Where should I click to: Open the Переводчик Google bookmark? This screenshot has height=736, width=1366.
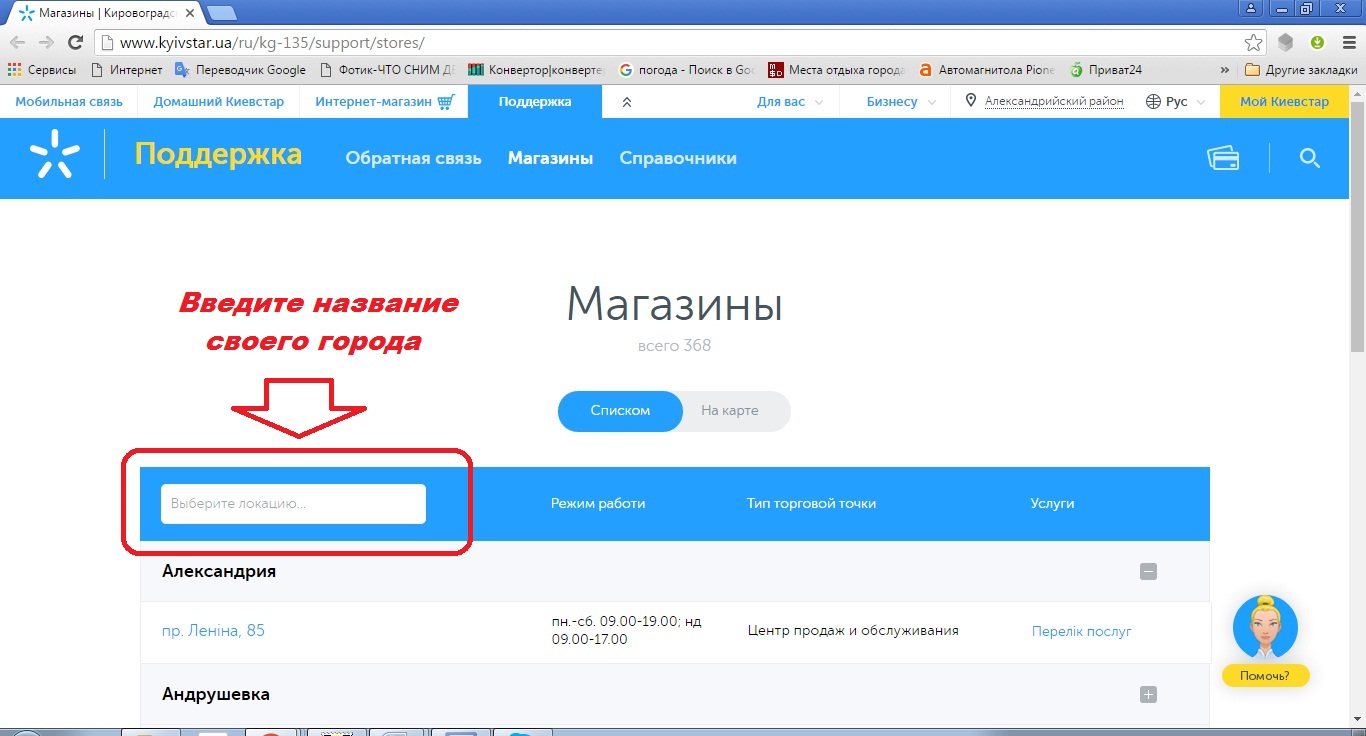[240, 70]
